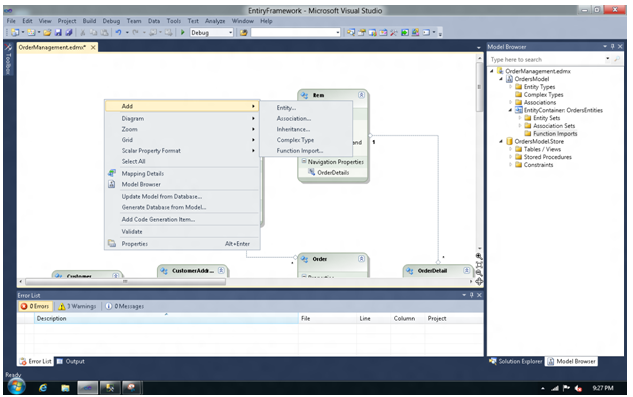The image size is (633, 397).
Task: Click the Description column header
Action: point(166,319)
